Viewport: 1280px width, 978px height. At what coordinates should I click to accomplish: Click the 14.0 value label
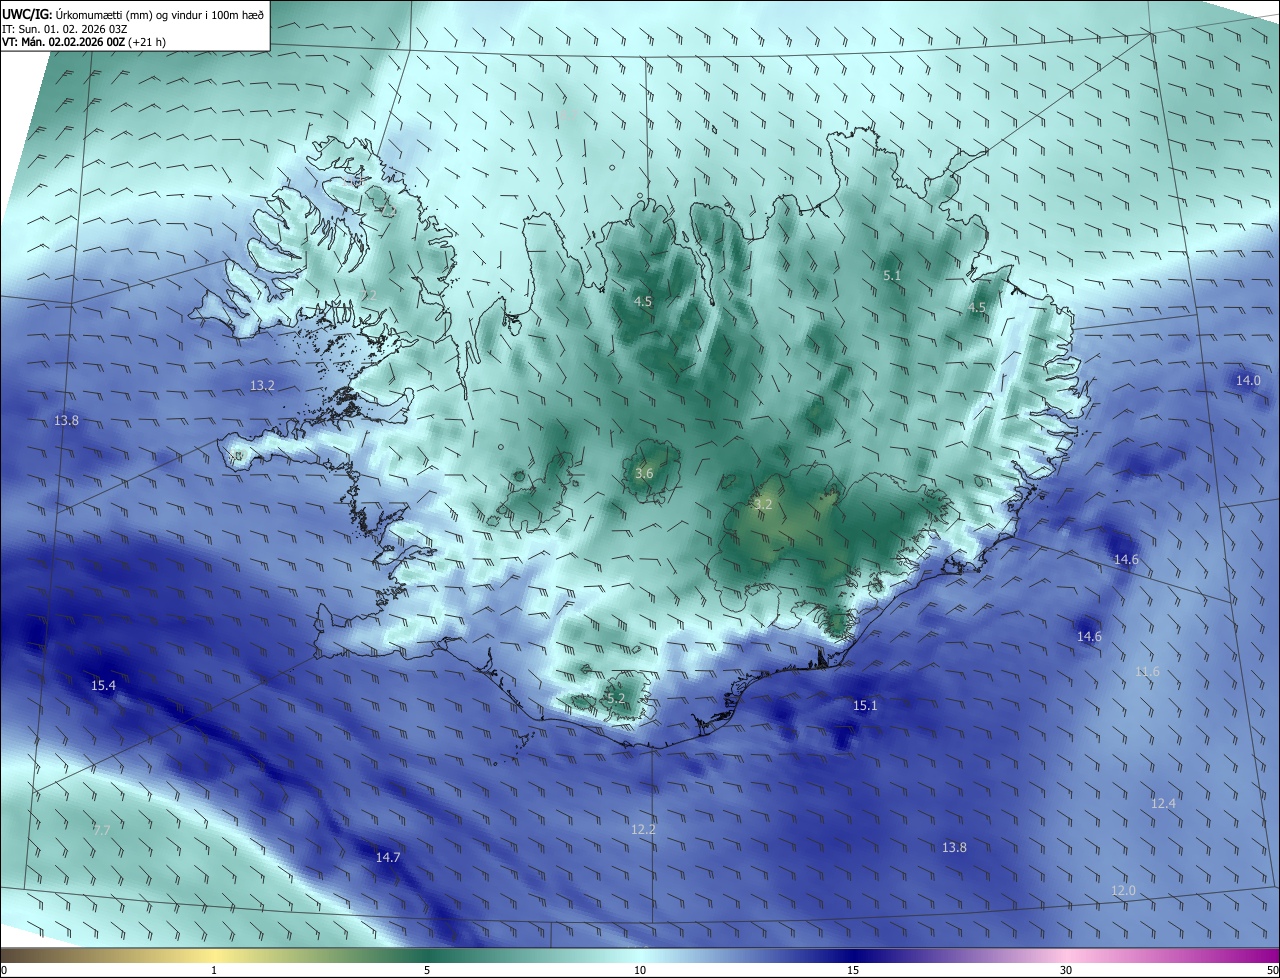tap(1248, 380)
